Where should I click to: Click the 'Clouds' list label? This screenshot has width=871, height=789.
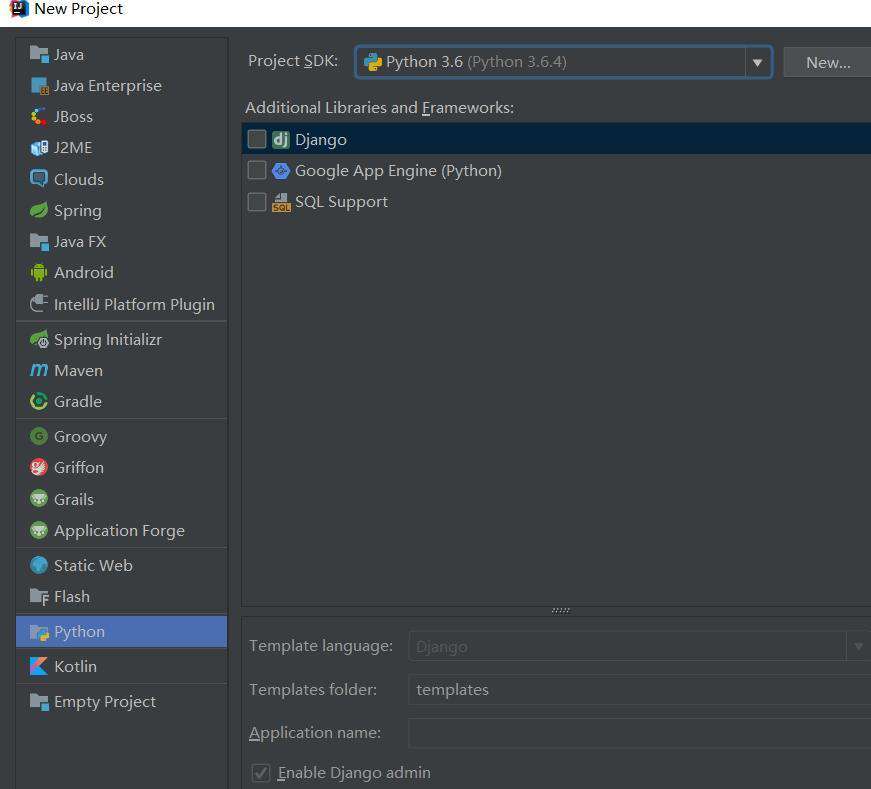(79, 179)
